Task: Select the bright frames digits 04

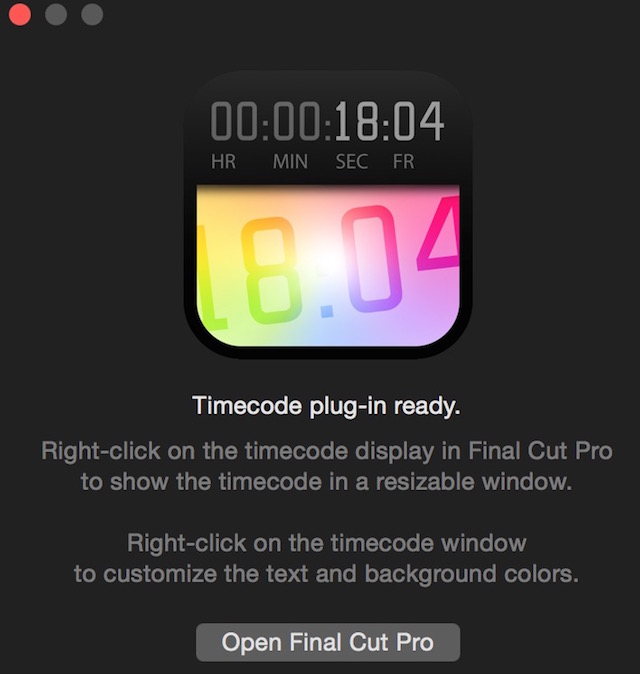Action: point(418,121)
